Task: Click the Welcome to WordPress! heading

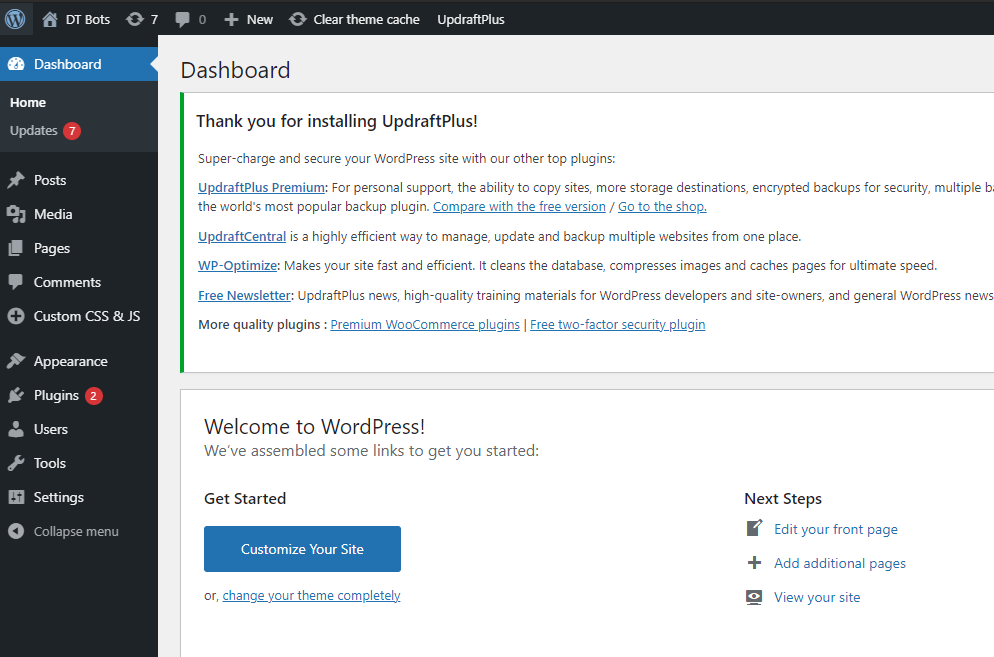Action: (314, 427)
